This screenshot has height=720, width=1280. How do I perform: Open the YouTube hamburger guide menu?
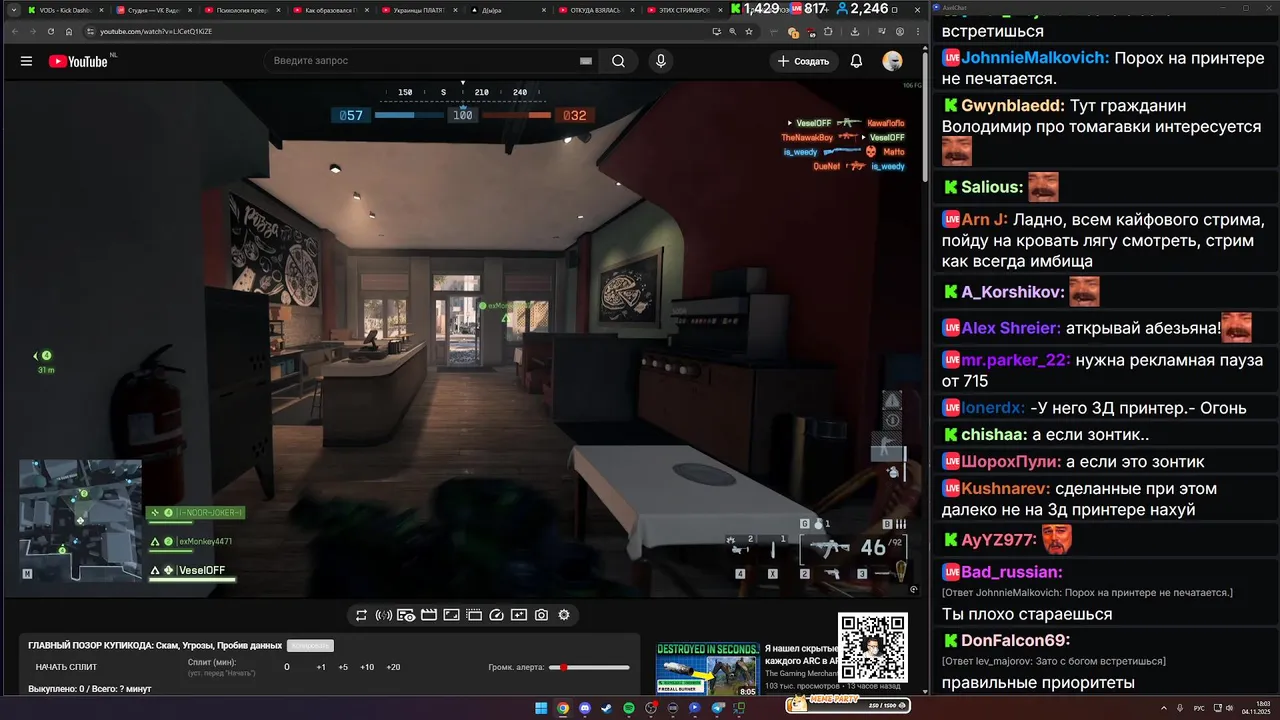26,61
